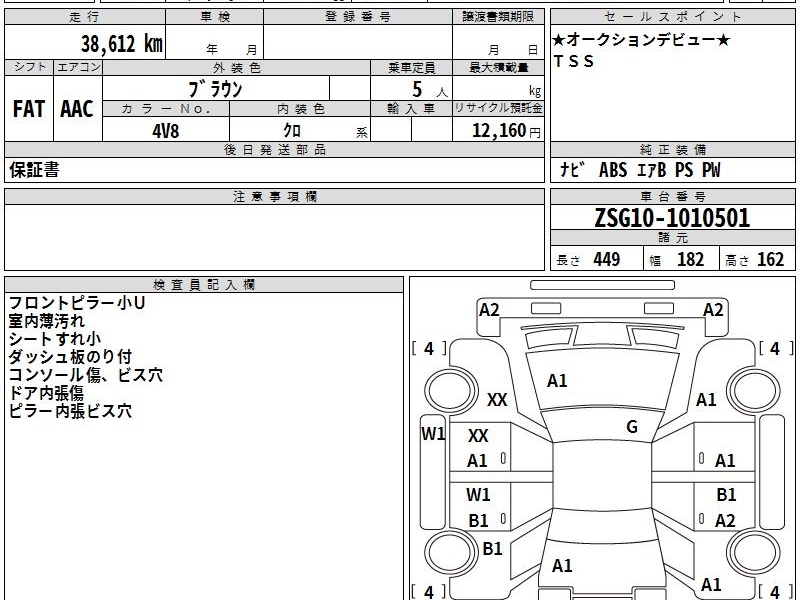Screen dimensions: 800x600
Task: Click the rear-left wheel on diagram
Action: coord(451,552)
